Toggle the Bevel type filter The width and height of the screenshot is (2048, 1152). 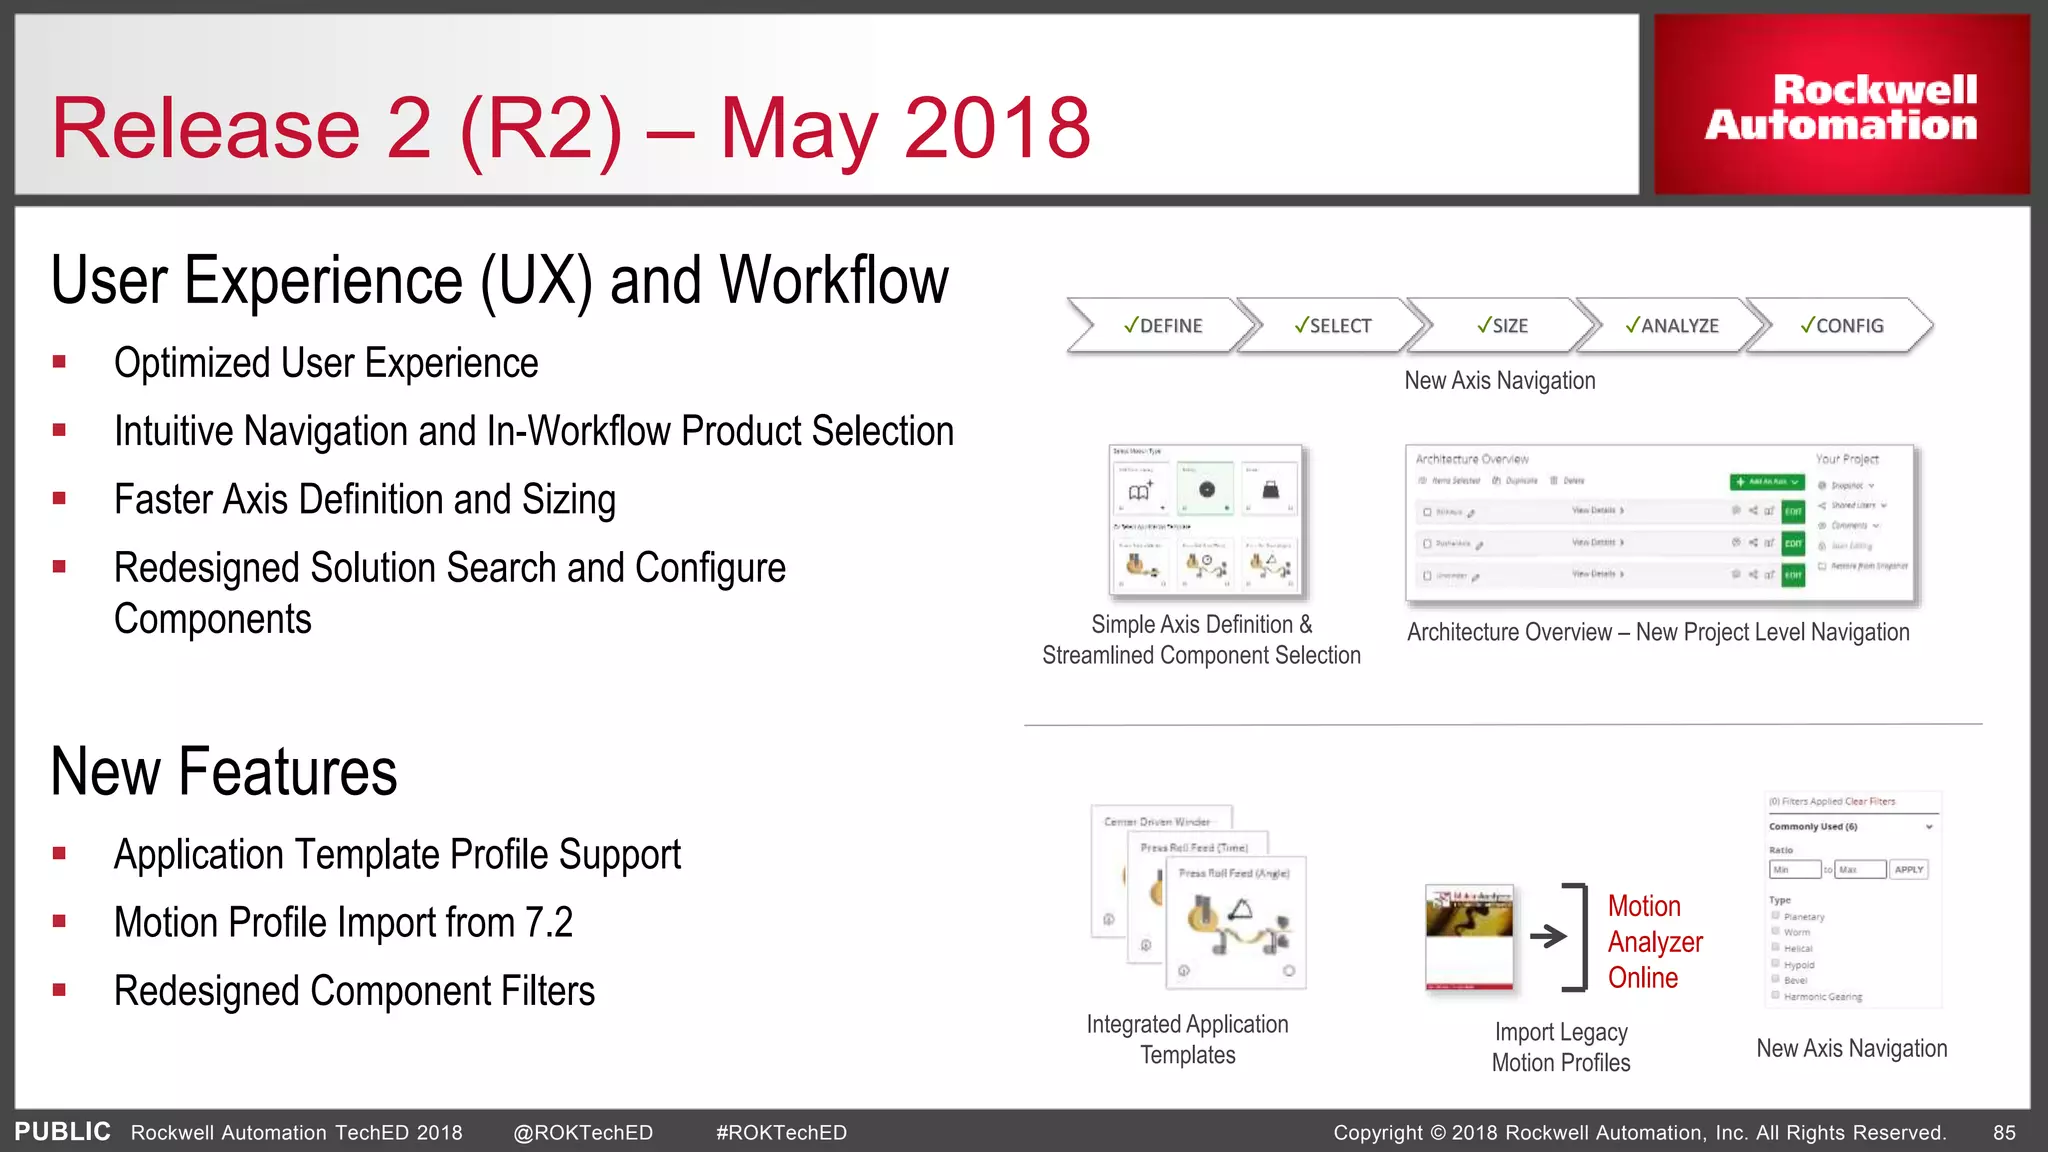coord(1775,978)
